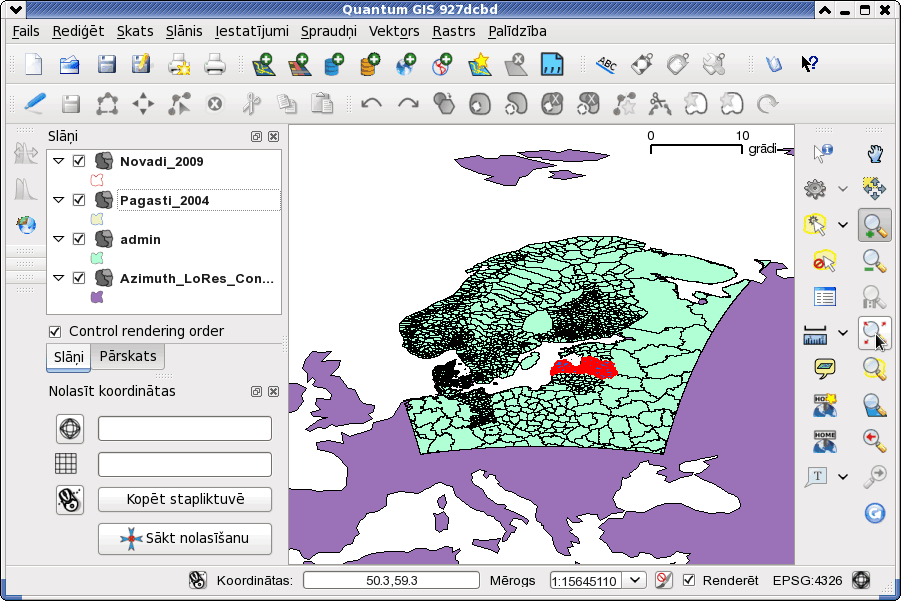
Task: Select the Zoom In magnifier tool
Action: click(875, 225)
